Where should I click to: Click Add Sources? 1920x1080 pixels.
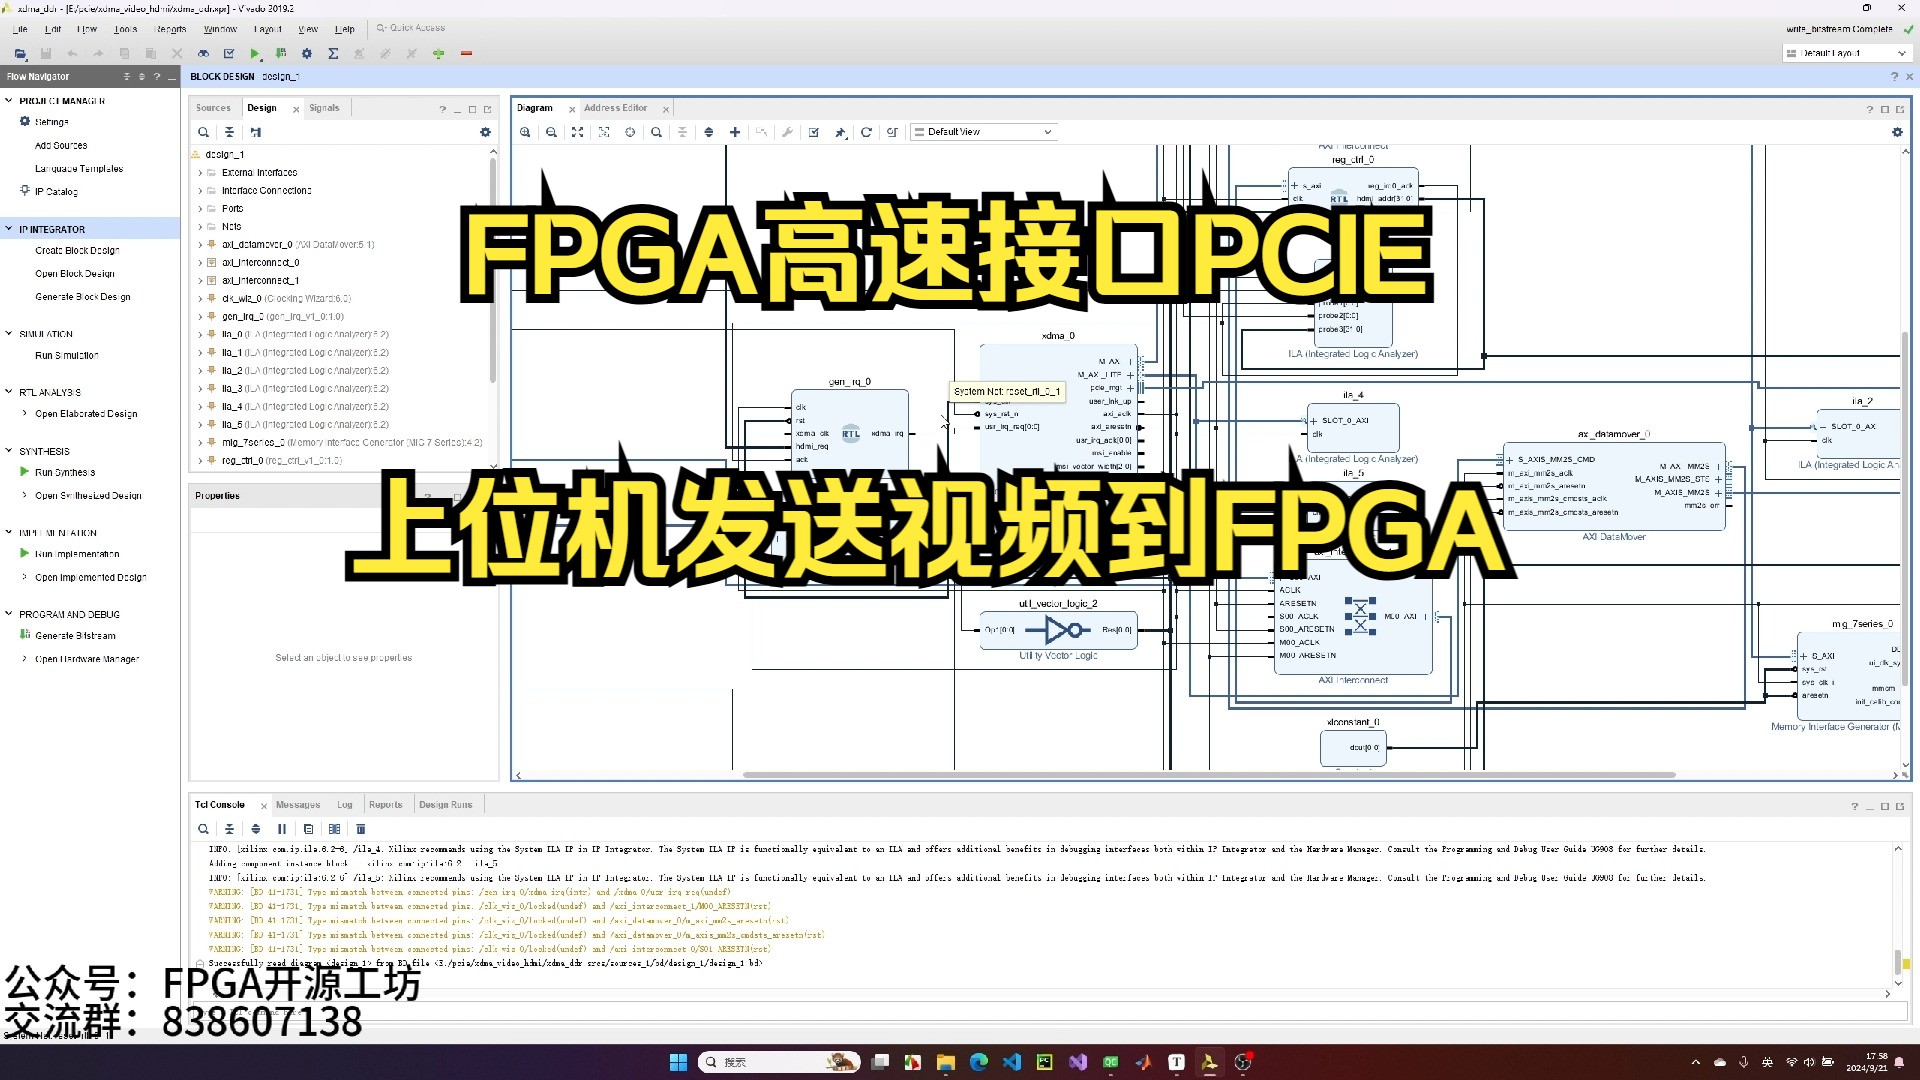coord(61,146)
